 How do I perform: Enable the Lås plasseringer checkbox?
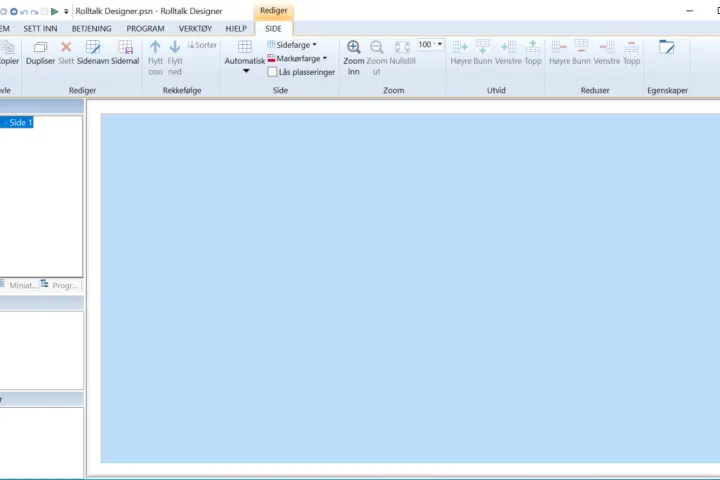tap(272, 72)
